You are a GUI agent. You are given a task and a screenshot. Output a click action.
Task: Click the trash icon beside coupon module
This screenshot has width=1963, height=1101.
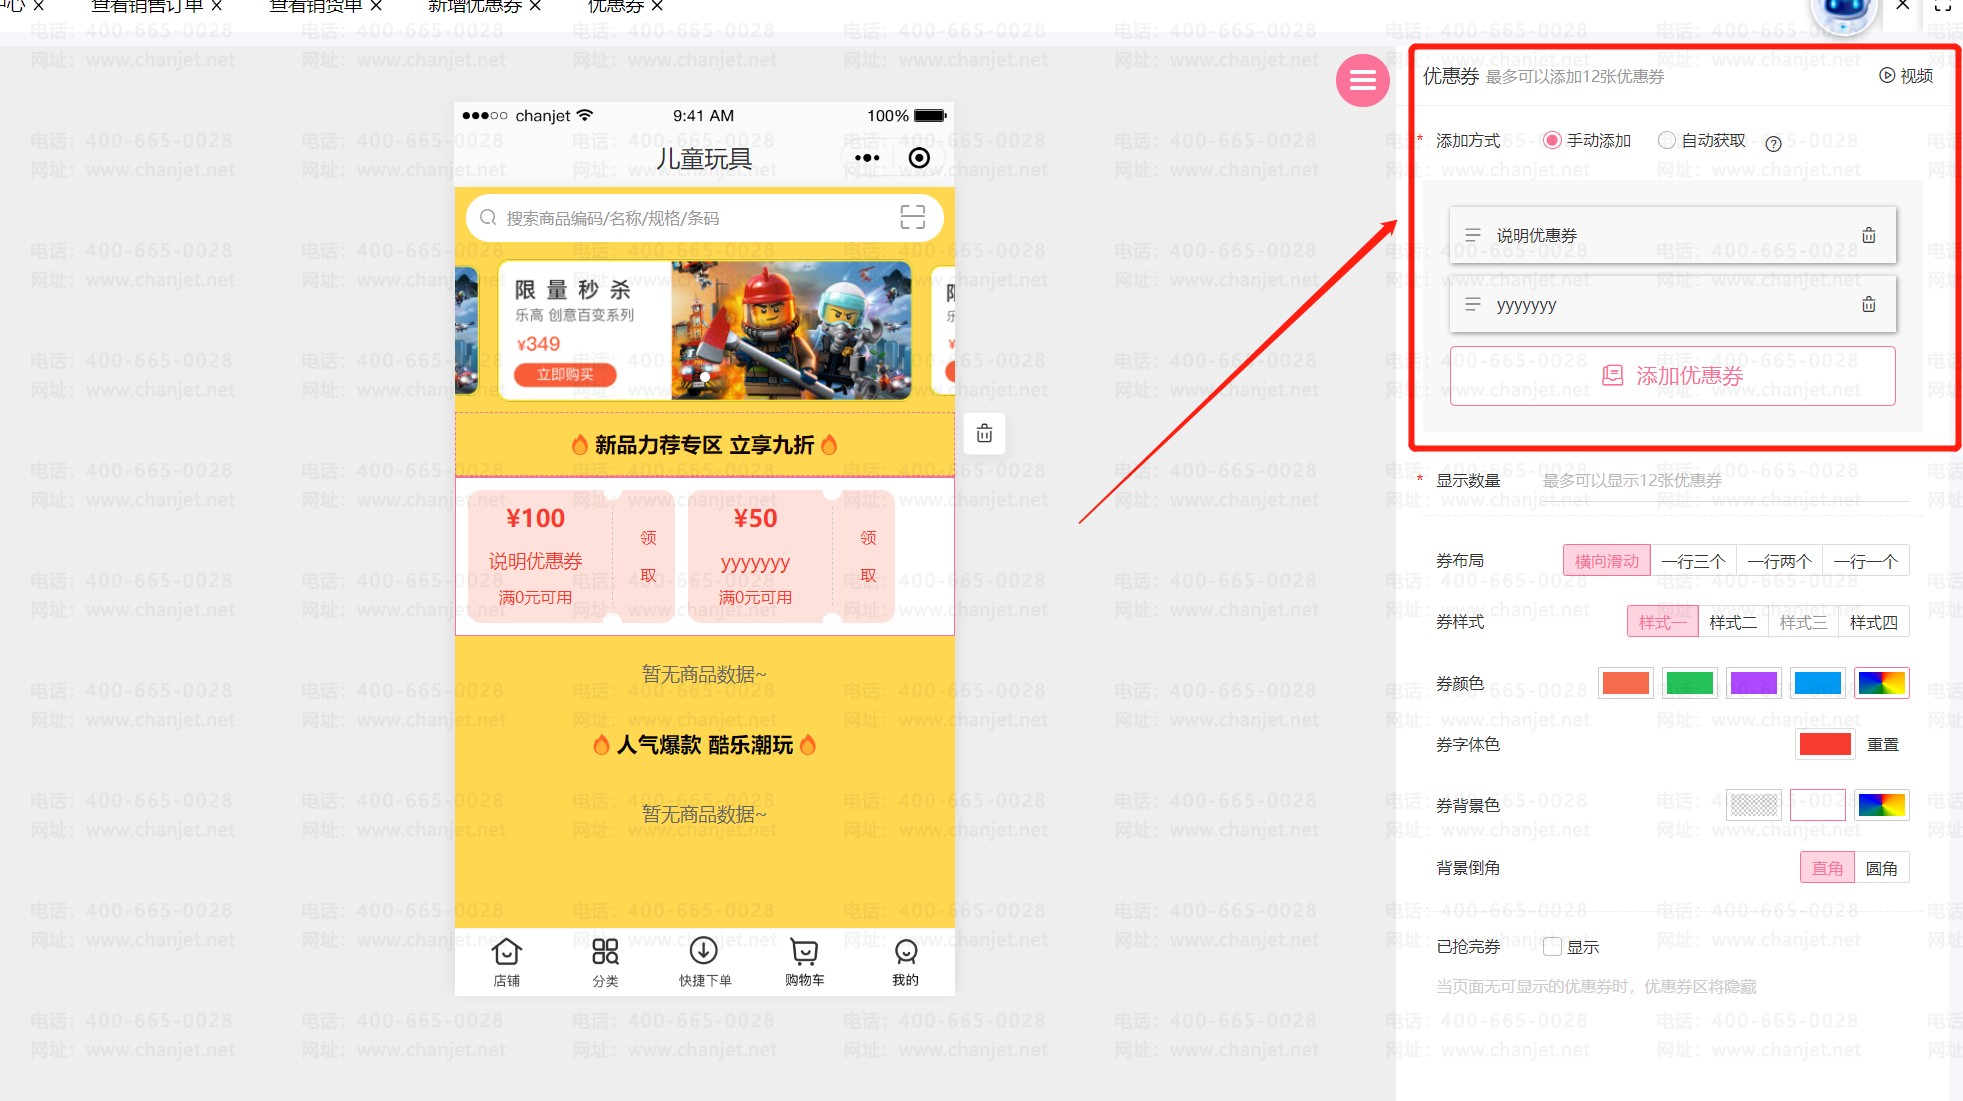(x=984, y=434)
